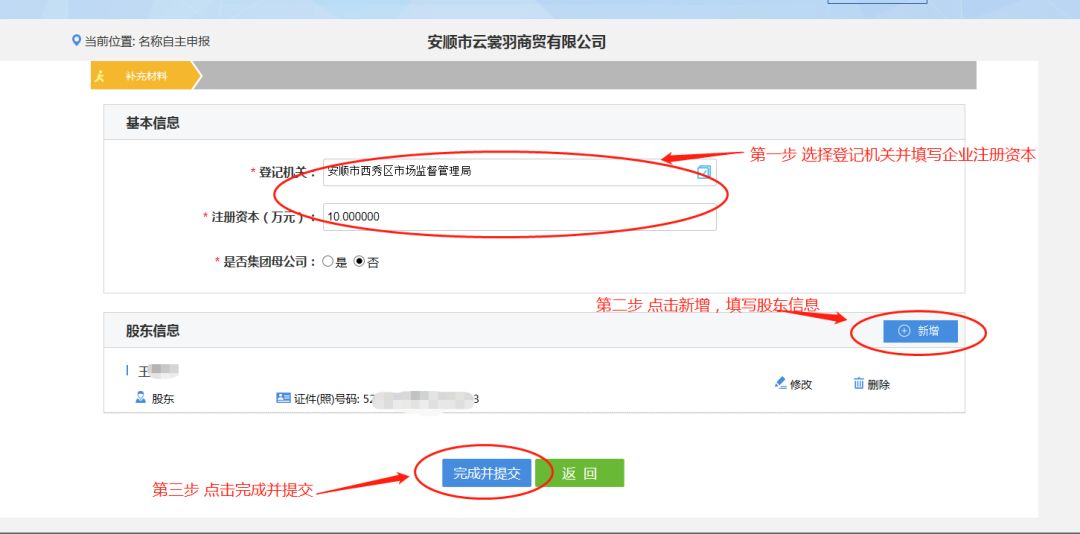Click the 完成并提交 button
Viewport: 1080px width, 534px height.
tap(486, 473)
